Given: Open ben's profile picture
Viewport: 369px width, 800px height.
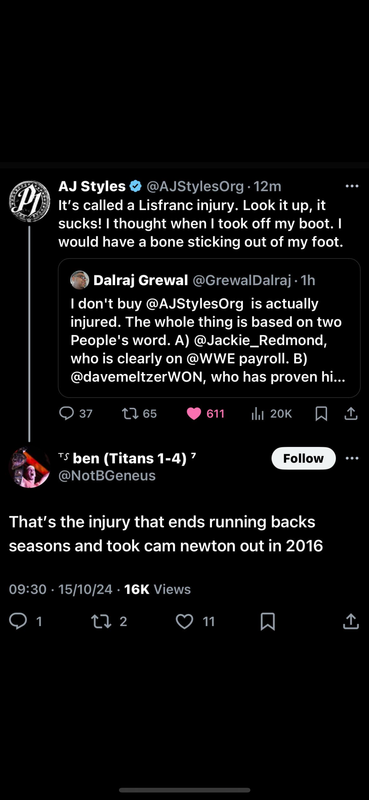Looking at the screenshot, I should [x=30, y=467].
